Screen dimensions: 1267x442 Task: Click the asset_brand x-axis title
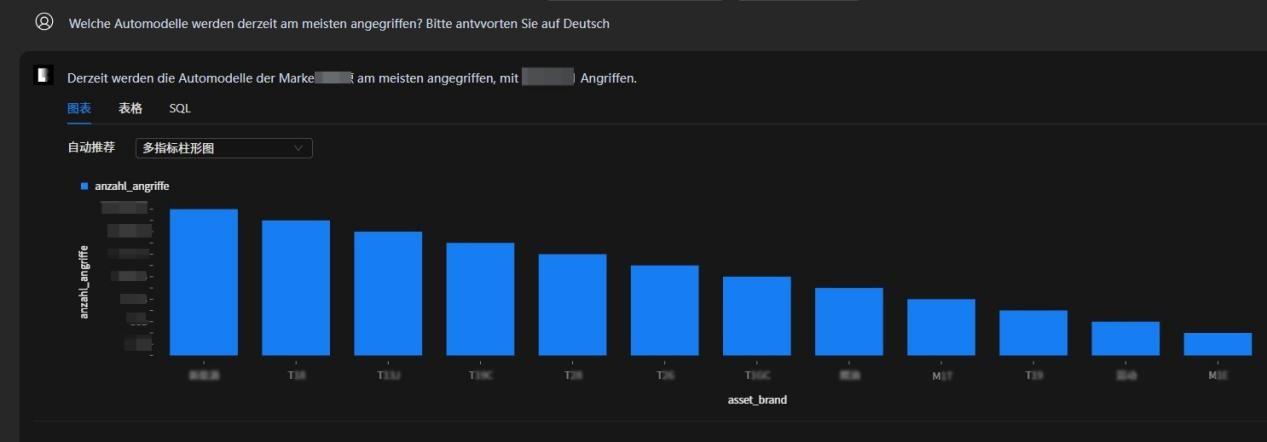[757, 400]
